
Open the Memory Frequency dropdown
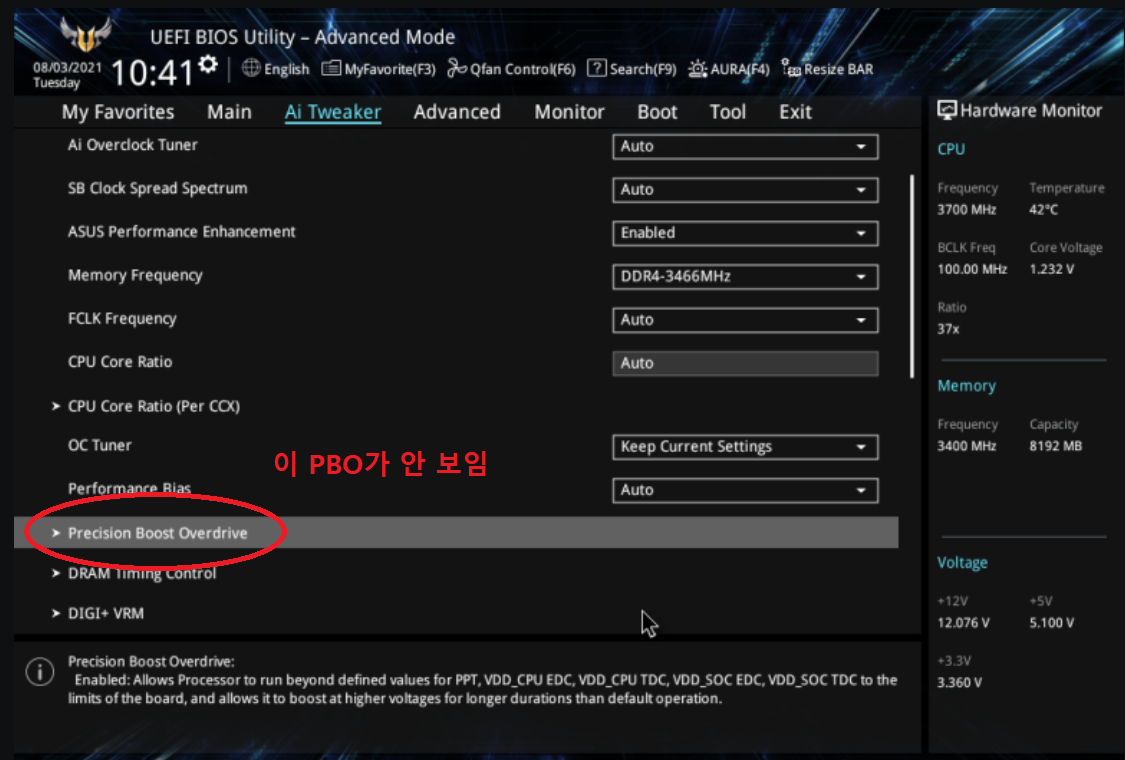click(x=745, y=276)
